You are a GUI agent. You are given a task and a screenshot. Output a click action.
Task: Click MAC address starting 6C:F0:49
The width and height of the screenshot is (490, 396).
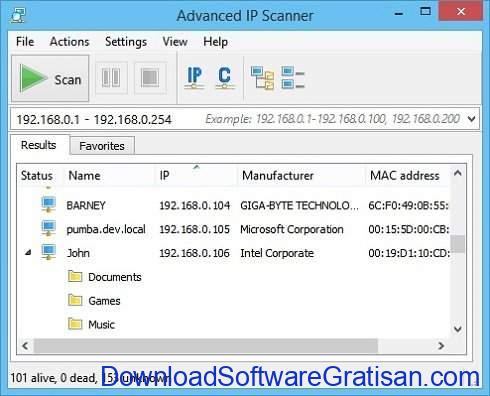[x=409, y=205]
